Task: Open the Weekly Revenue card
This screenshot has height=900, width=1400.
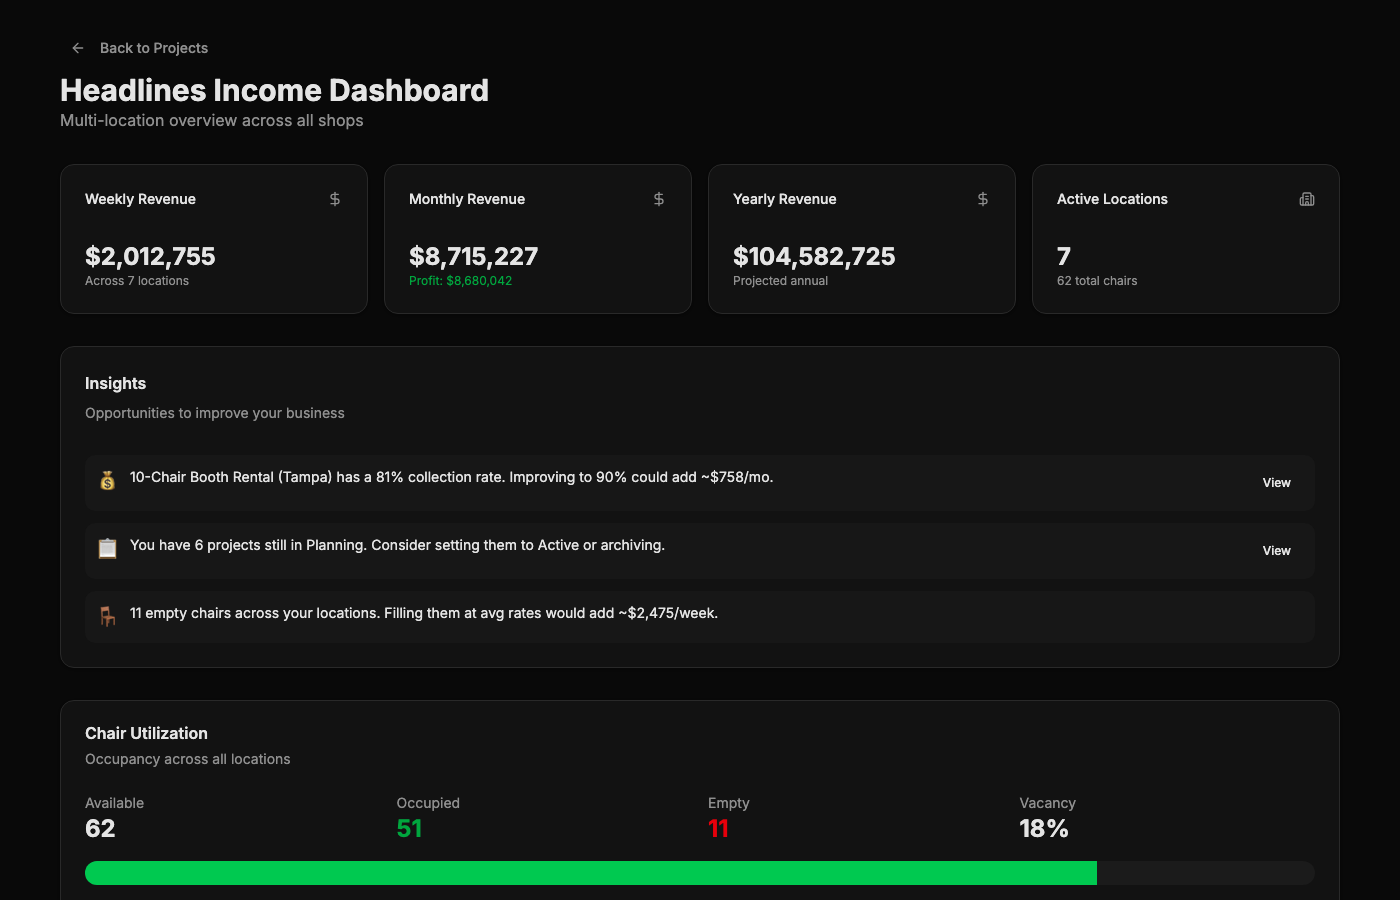Action: (x=214, y=239)
